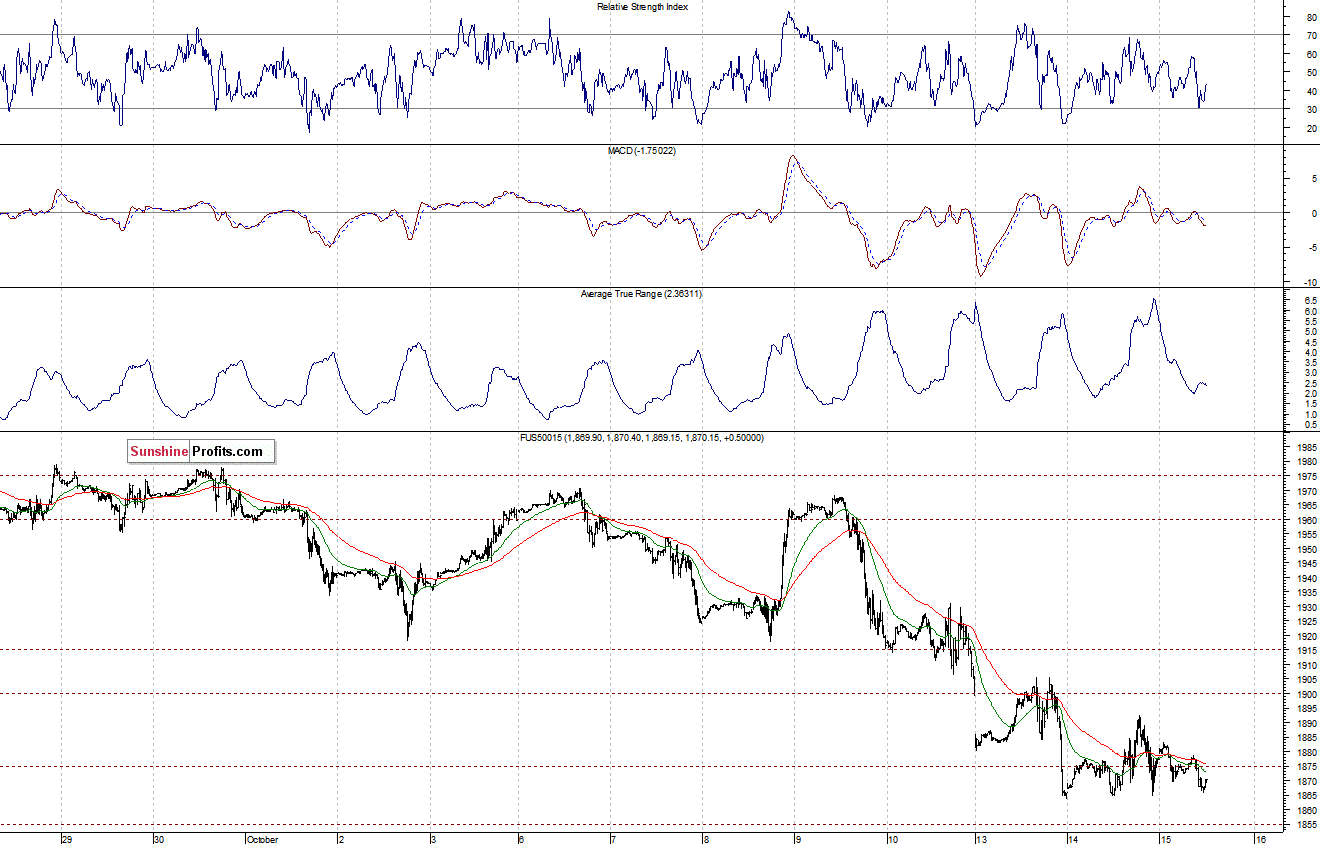Select date axis label 7
1320x844 pixels.
[x=613, y=839]
